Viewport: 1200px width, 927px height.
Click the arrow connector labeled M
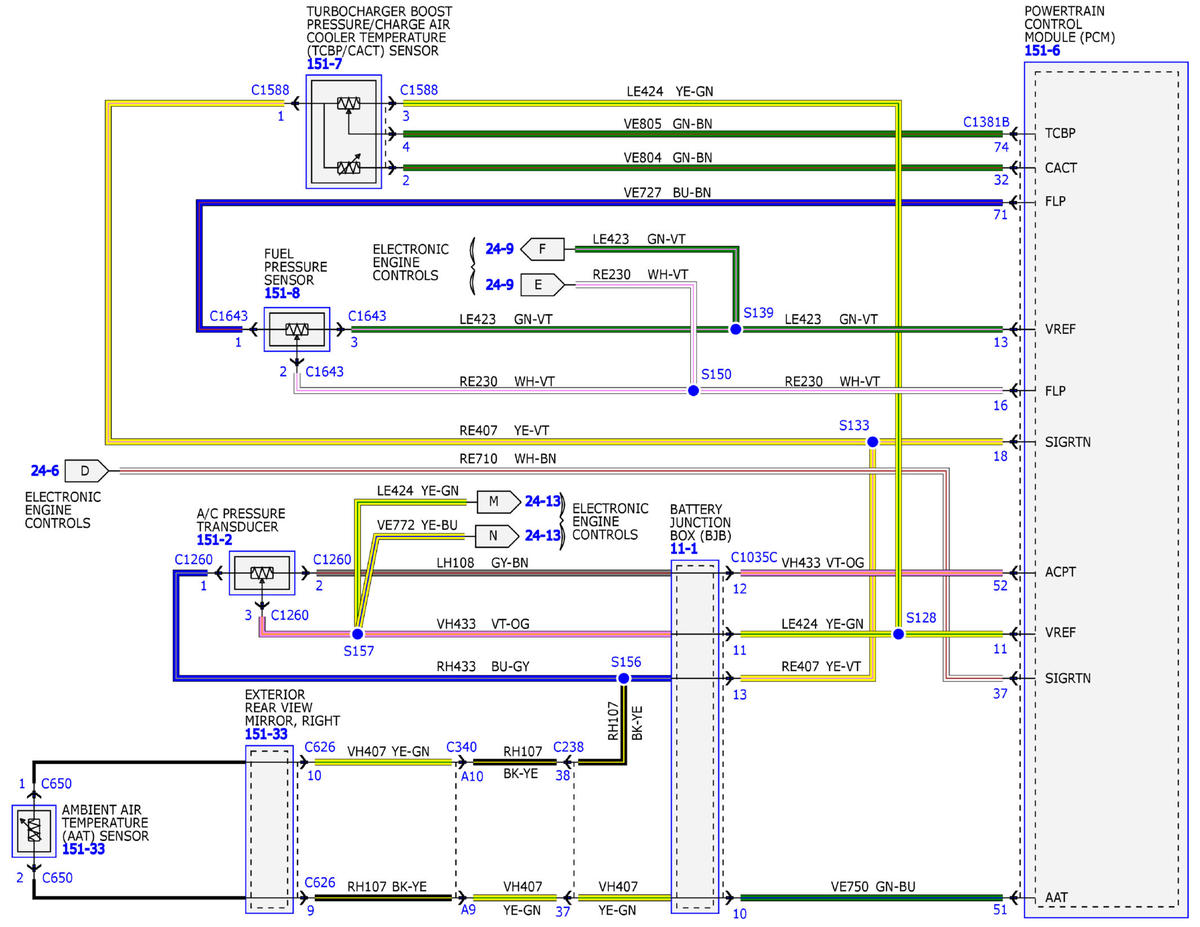click(497, 501)
